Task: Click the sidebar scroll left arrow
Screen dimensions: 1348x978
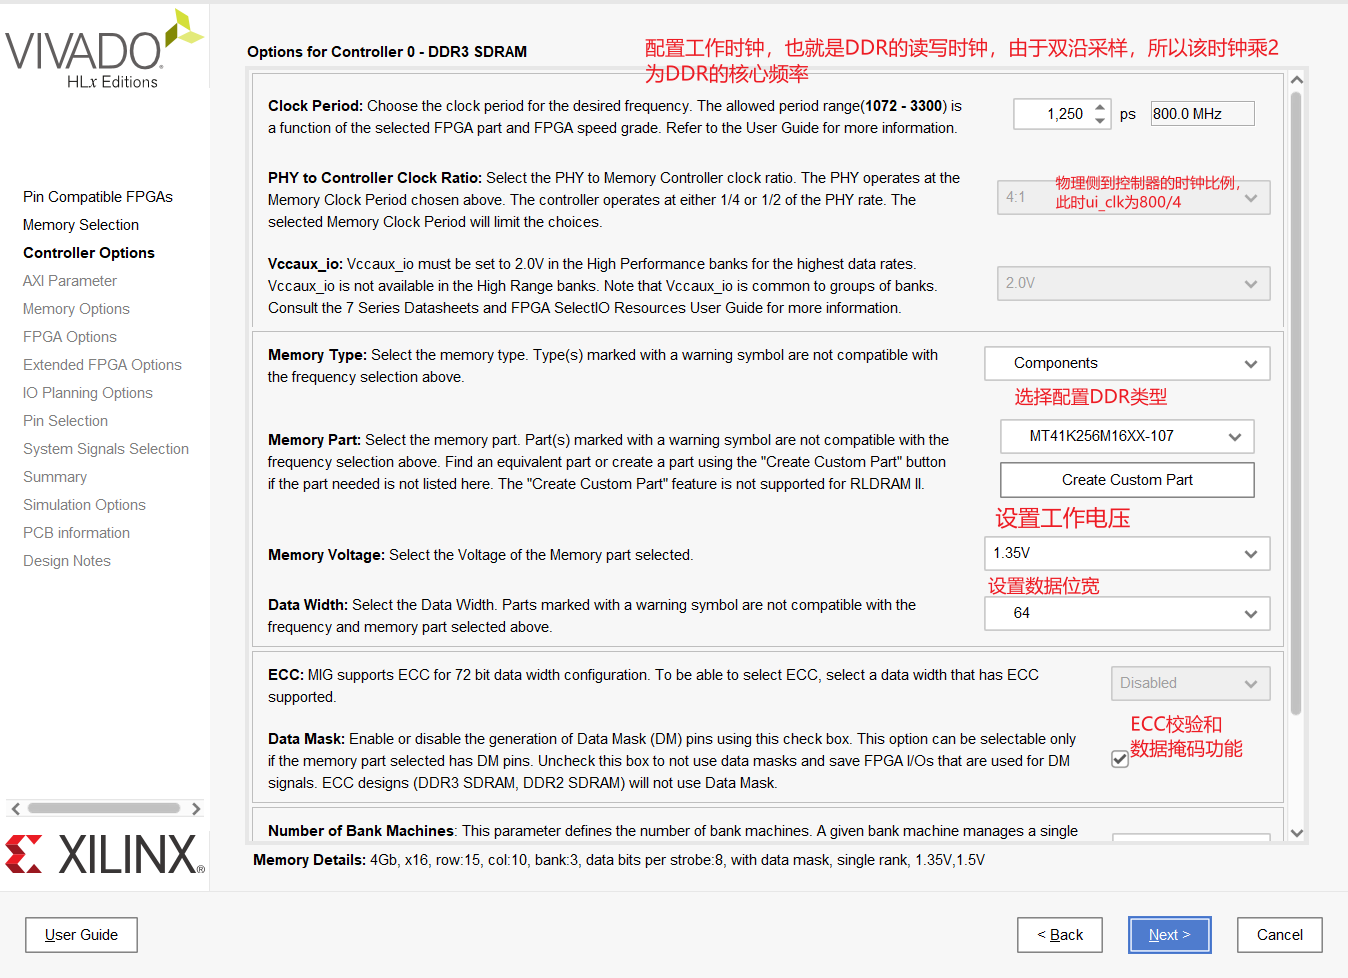Action: [x=15, y=808]
